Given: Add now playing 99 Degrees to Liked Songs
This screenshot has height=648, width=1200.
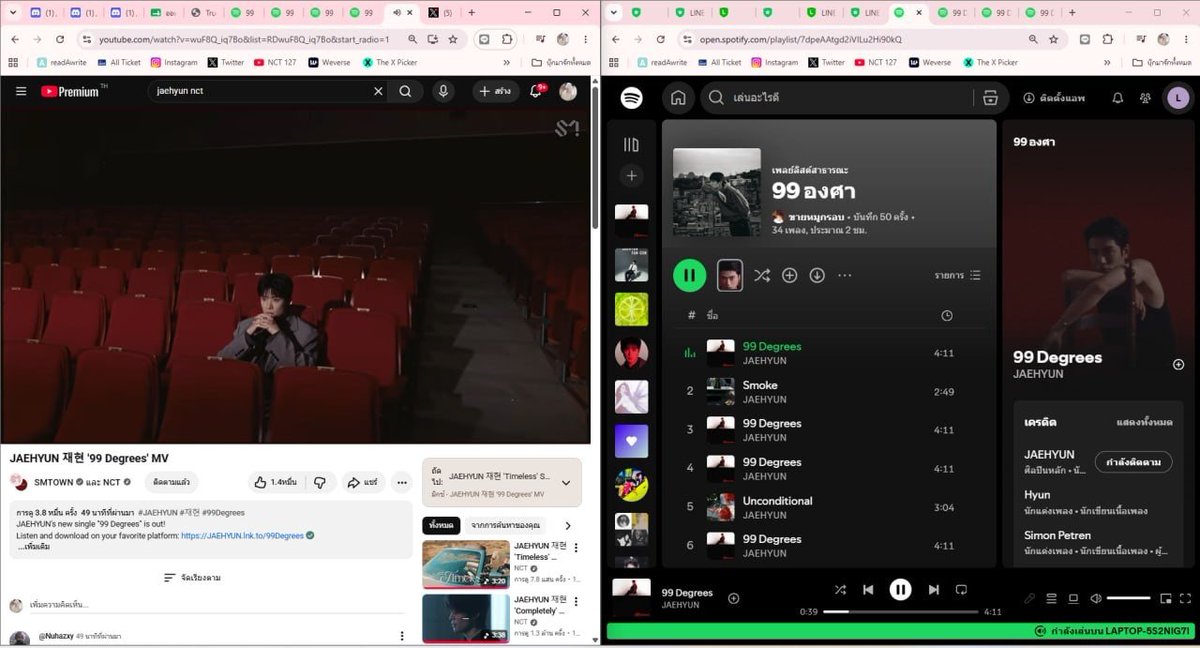Looking at the screenshot, I should coord(733,598).
